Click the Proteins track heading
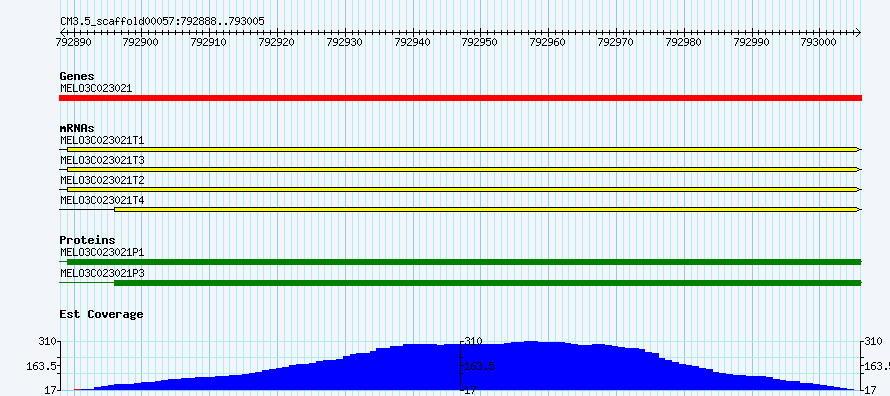 click(x=87, y=241)
